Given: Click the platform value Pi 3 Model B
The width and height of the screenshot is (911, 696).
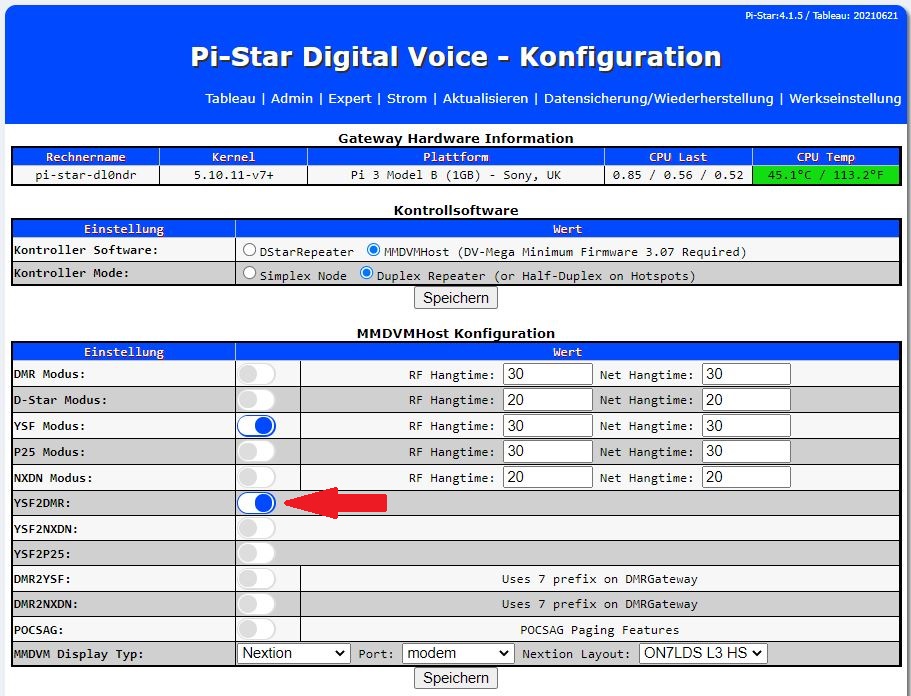Looking at the screenshot, I should click(456, 175).
